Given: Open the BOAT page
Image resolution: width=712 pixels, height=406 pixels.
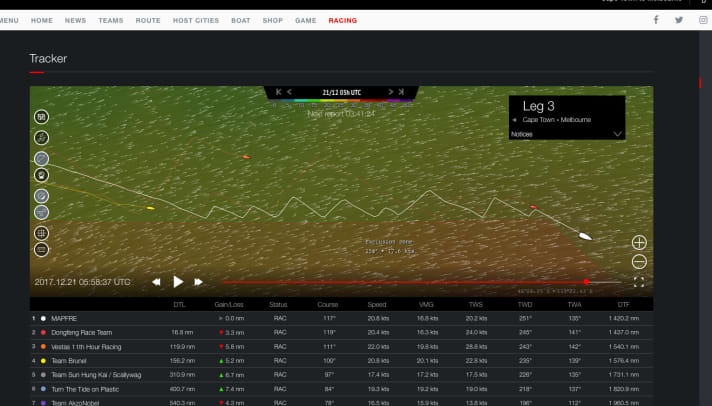Looking at the screenshot, I should 241,20.
